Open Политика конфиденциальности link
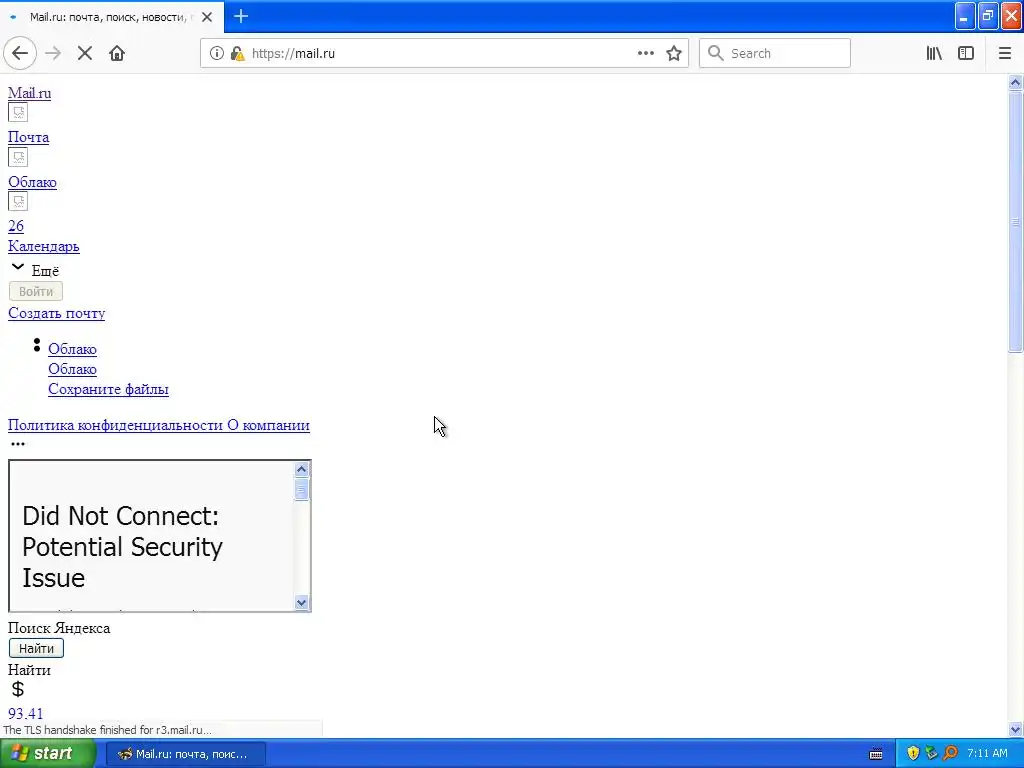The width and height of the screenshot is (1024, 768). coord(116,425)
